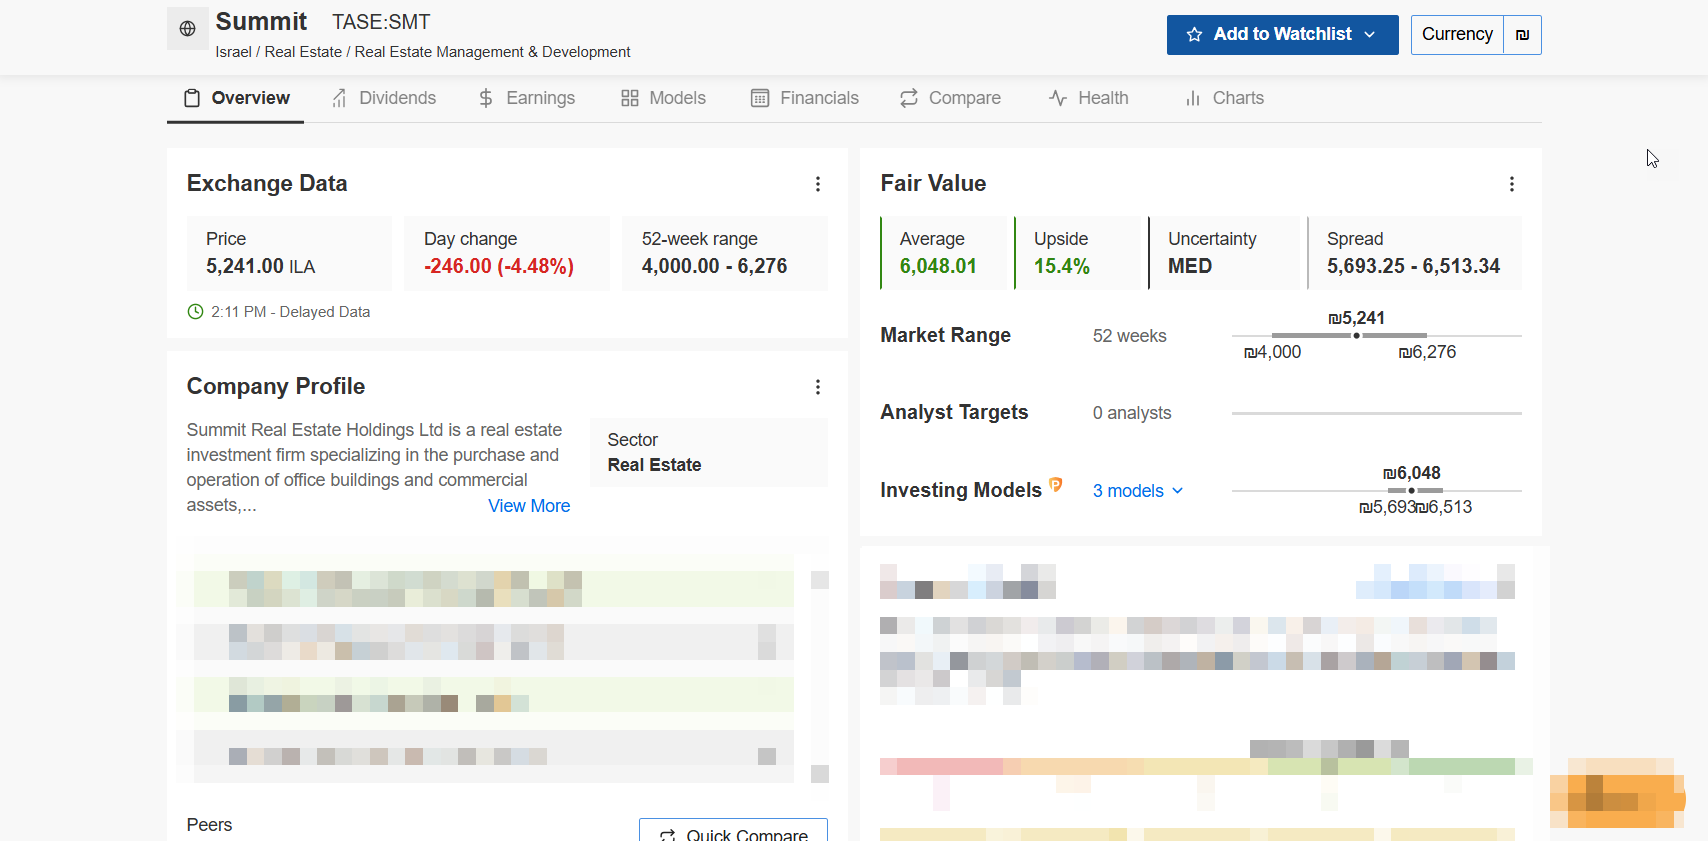The image size is (1708, 841).
Task: Expand the 3 models dropdown
Action: tap(1138, 491)
